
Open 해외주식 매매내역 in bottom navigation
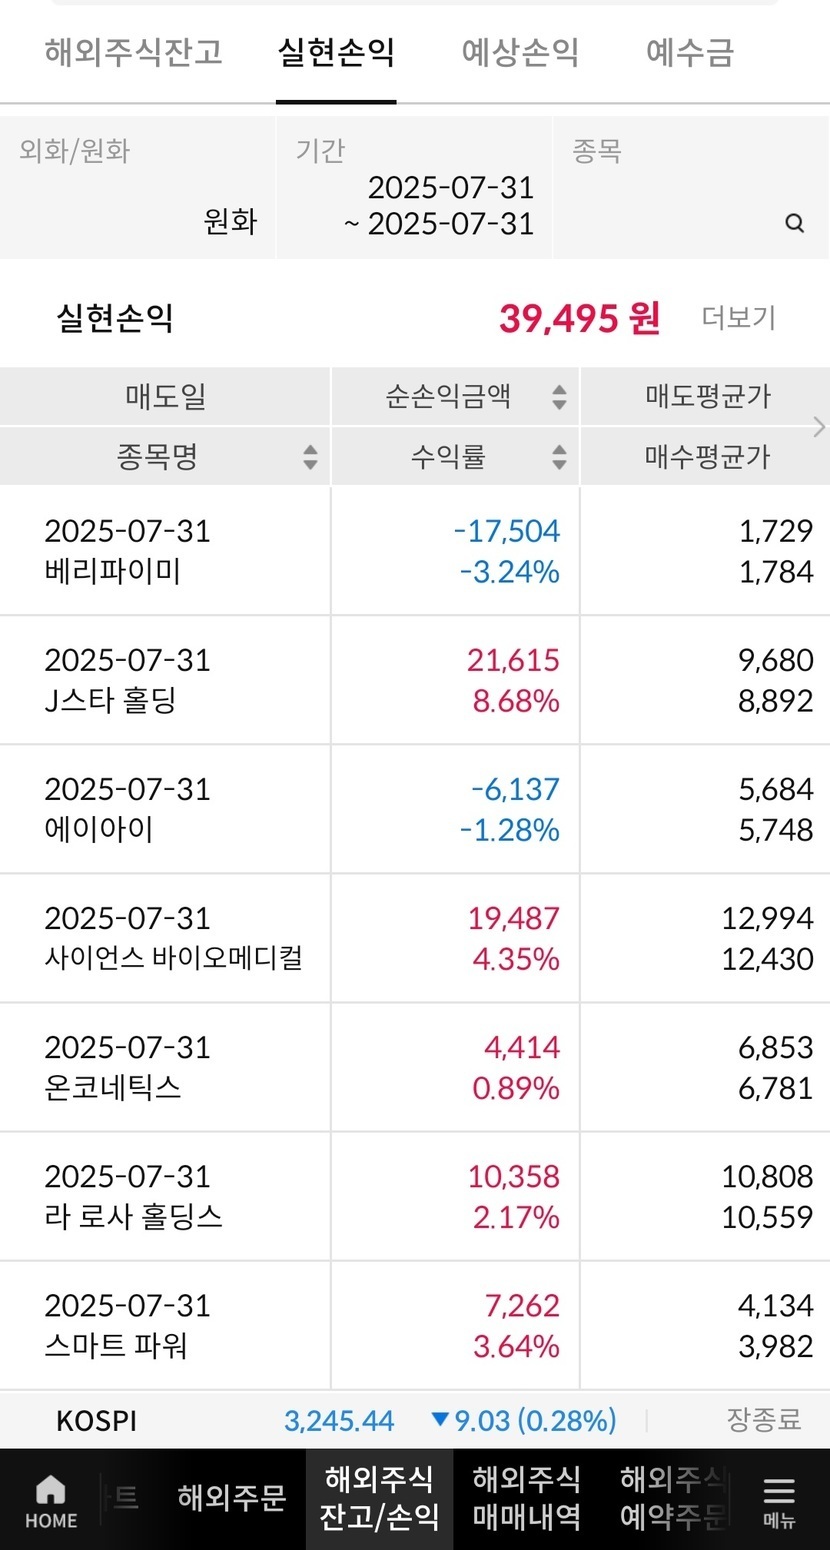coord(526,1498)
